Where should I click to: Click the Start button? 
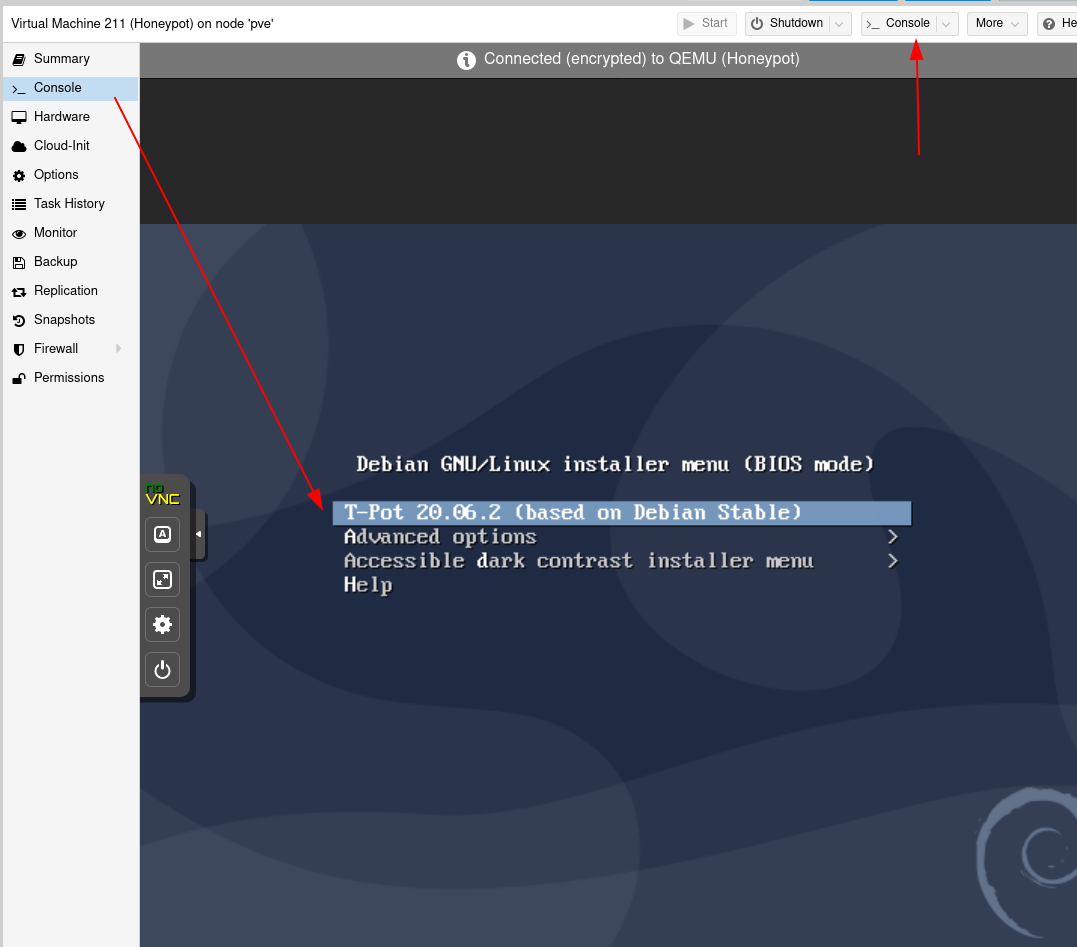click(x=706, y=23)
